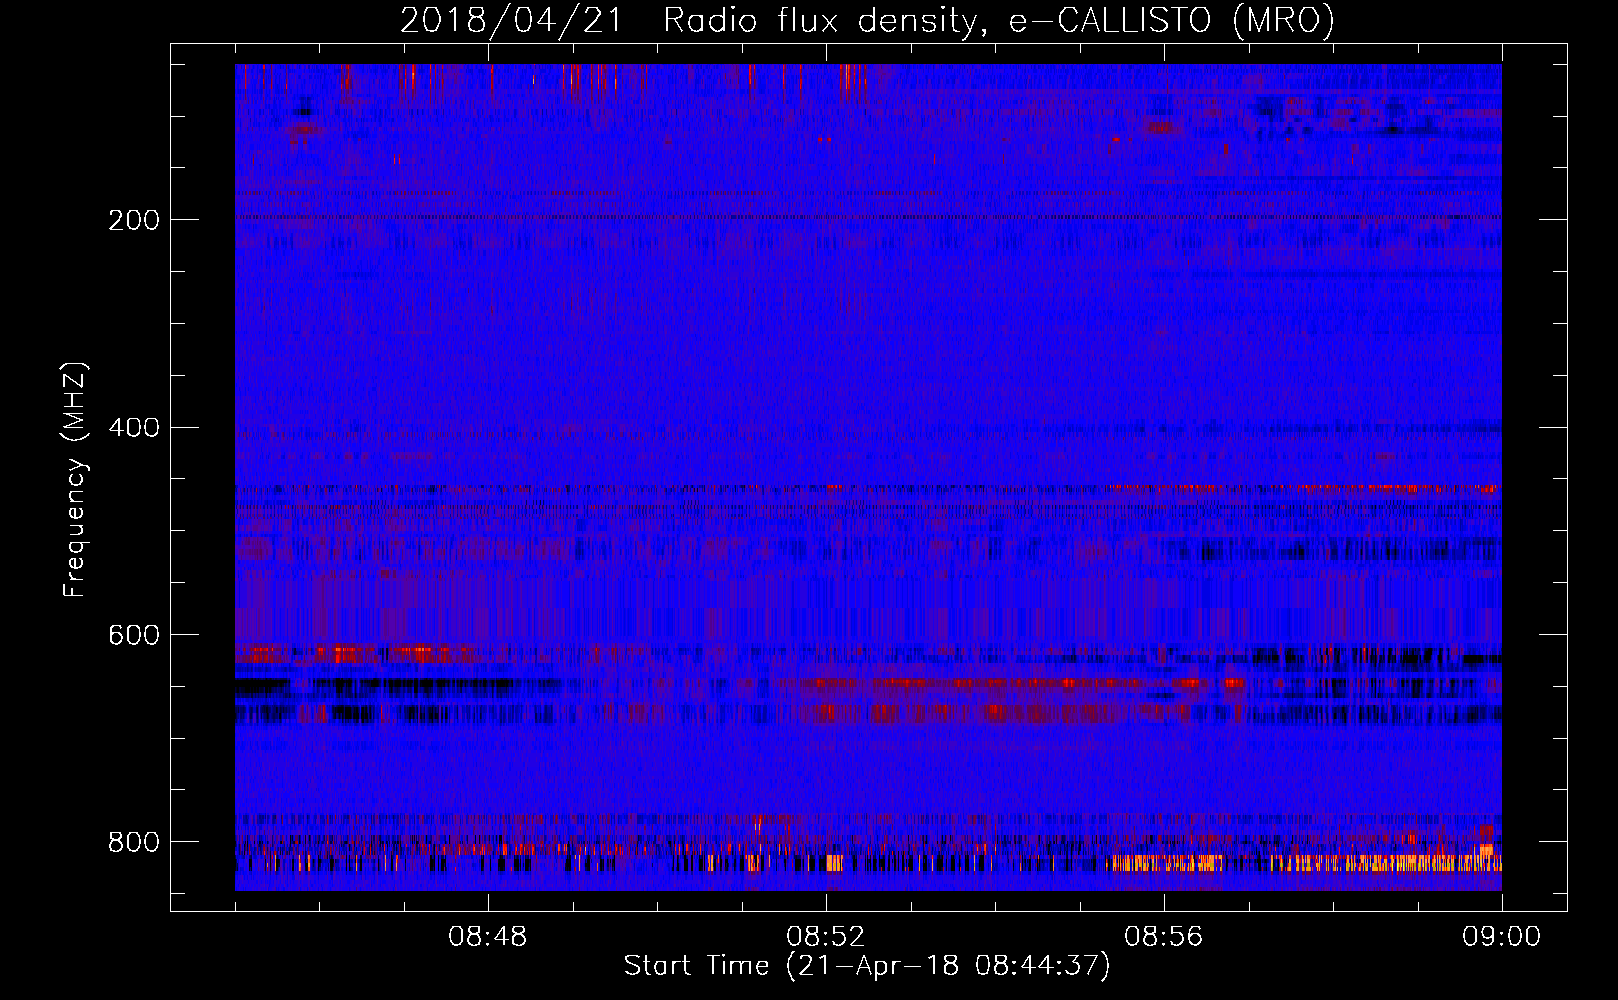Click the 200 frequency tick label
This screenshot has height=1000, width=1618.
(x=133, y=220)
